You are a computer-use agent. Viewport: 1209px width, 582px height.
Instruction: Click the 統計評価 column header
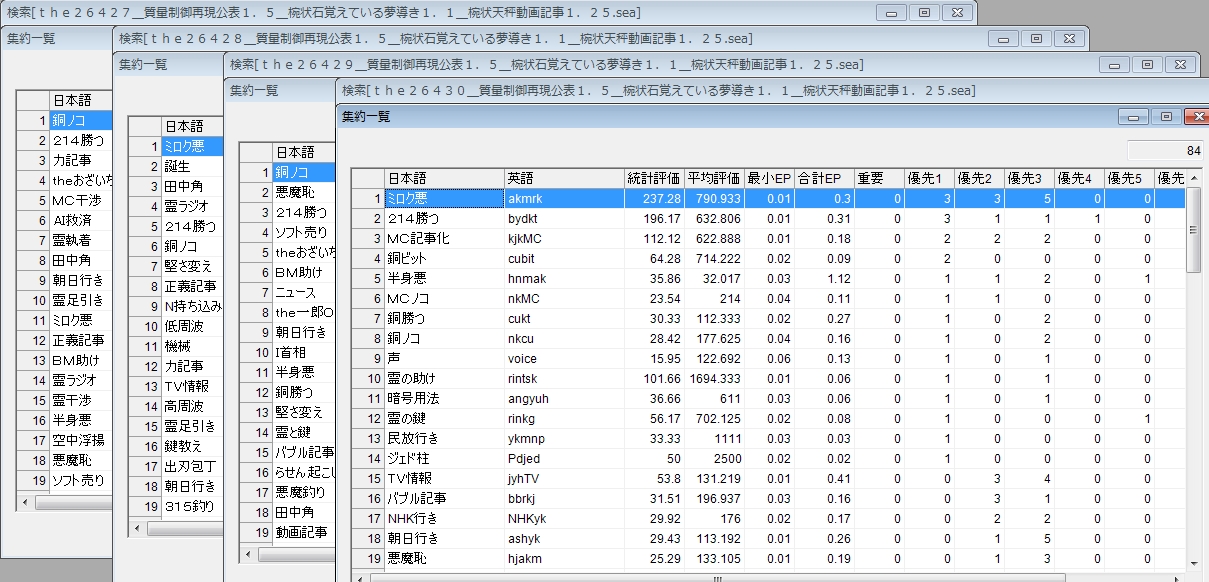[654, 179]
